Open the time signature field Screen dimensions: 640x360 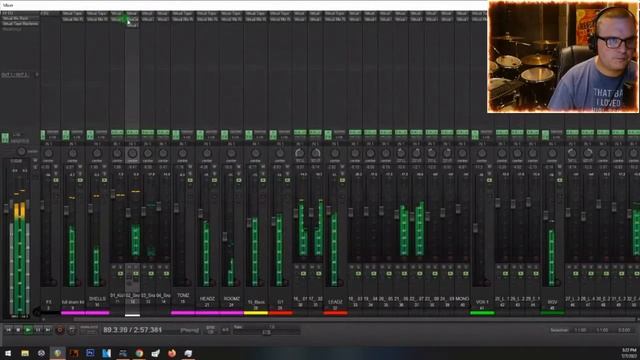[225, 330]
